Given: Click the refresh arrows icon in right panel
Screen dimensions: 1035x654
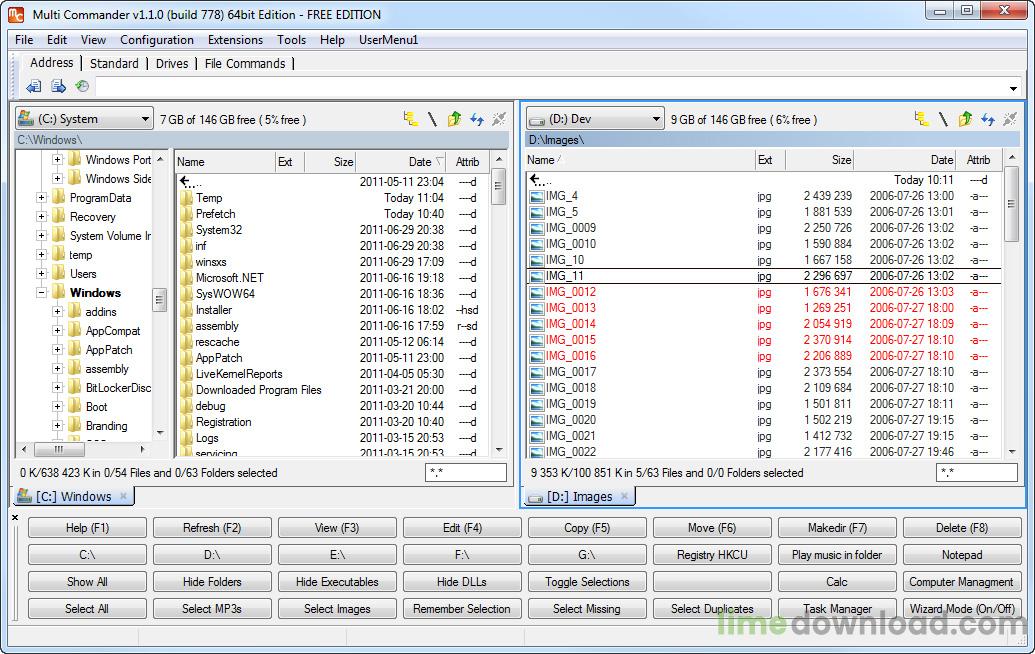Looking at the screenshot, I should (987, 119).
